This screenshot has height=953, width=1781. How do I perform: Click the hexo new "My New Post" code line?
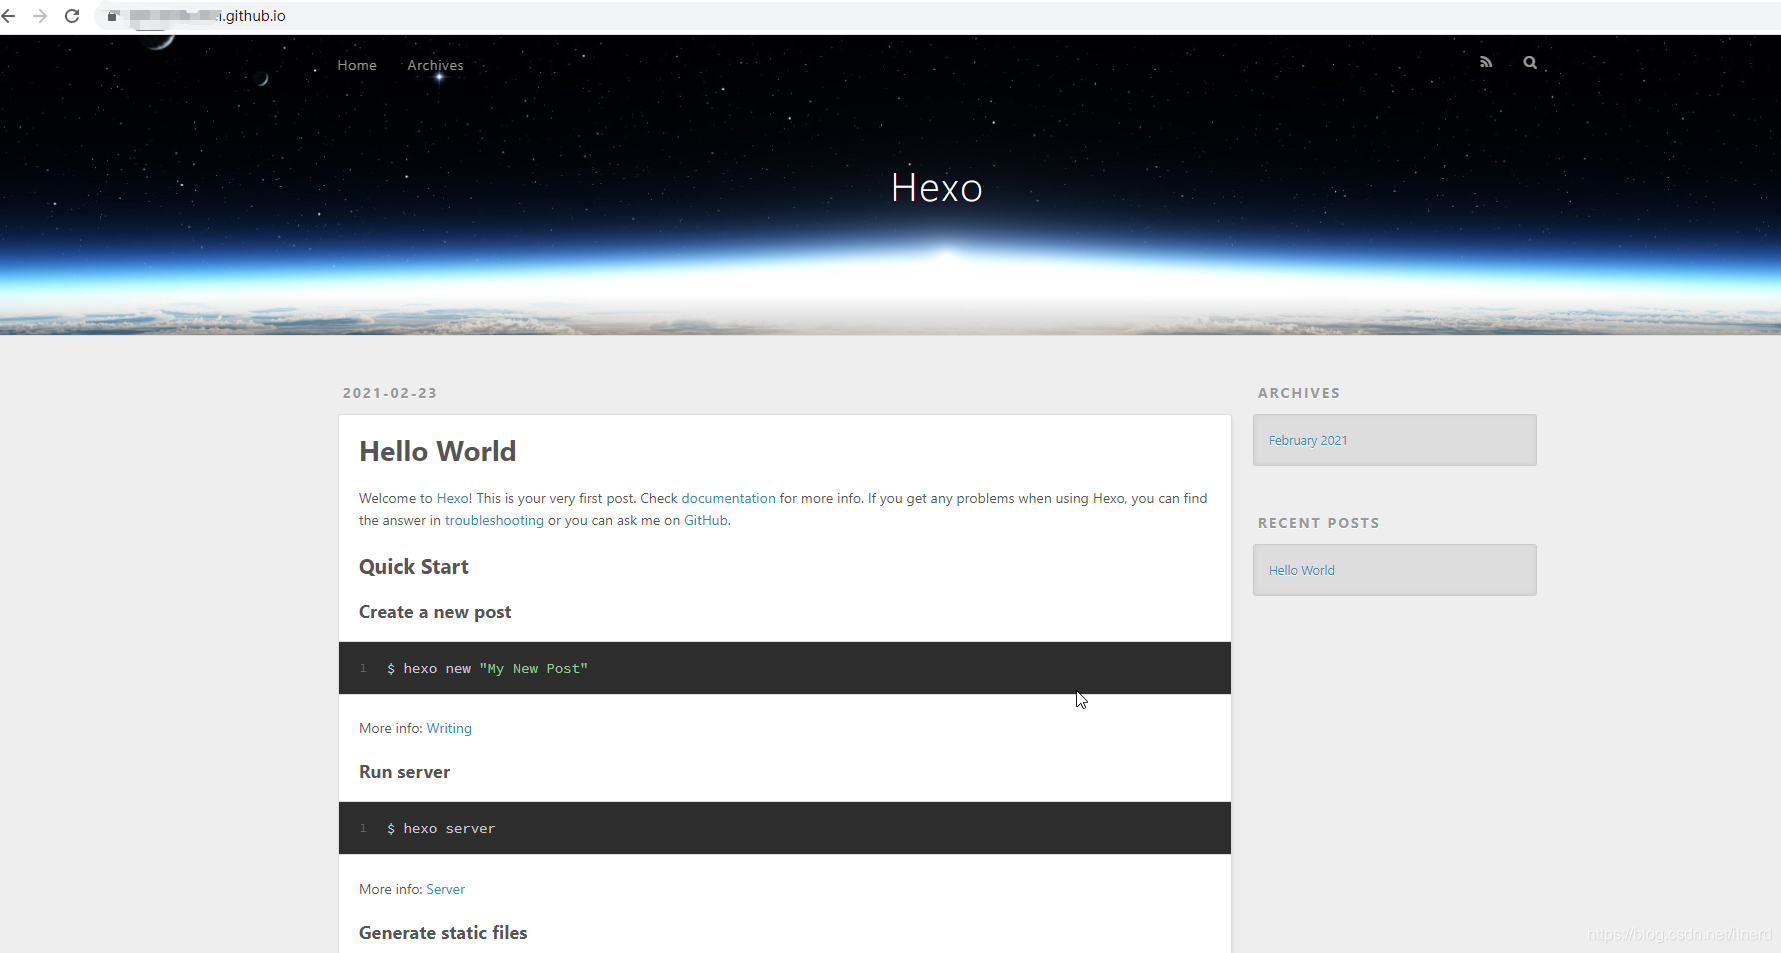click(x=487, y=668)
